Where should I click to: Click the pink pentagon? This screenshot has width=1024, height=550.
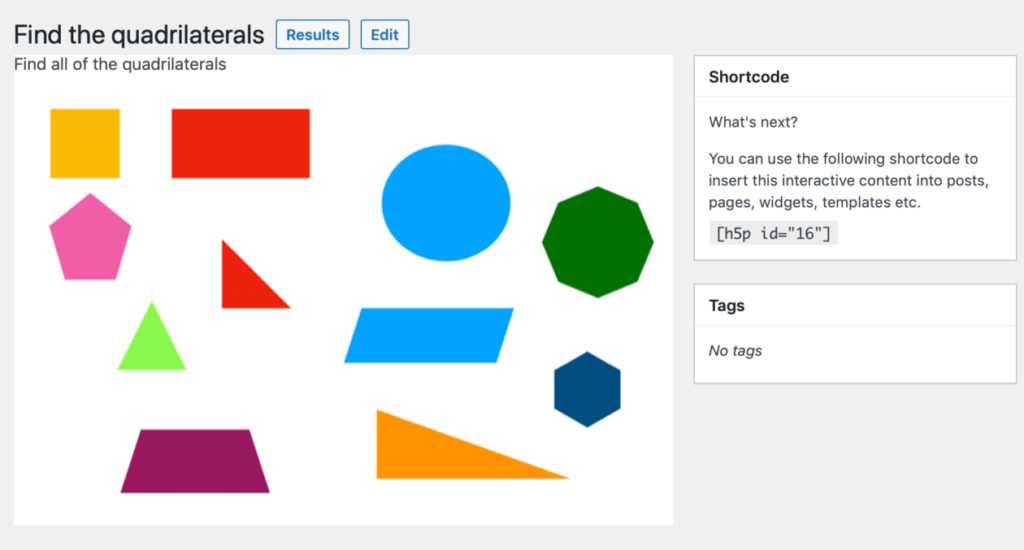point(90,240)
